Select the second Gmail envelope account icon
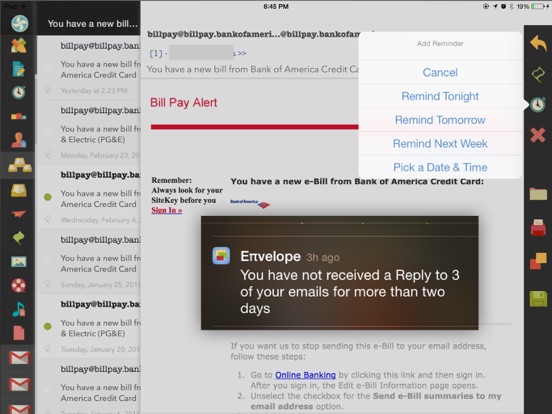Screen dimensions: 552x414 (x=19, y=384)
